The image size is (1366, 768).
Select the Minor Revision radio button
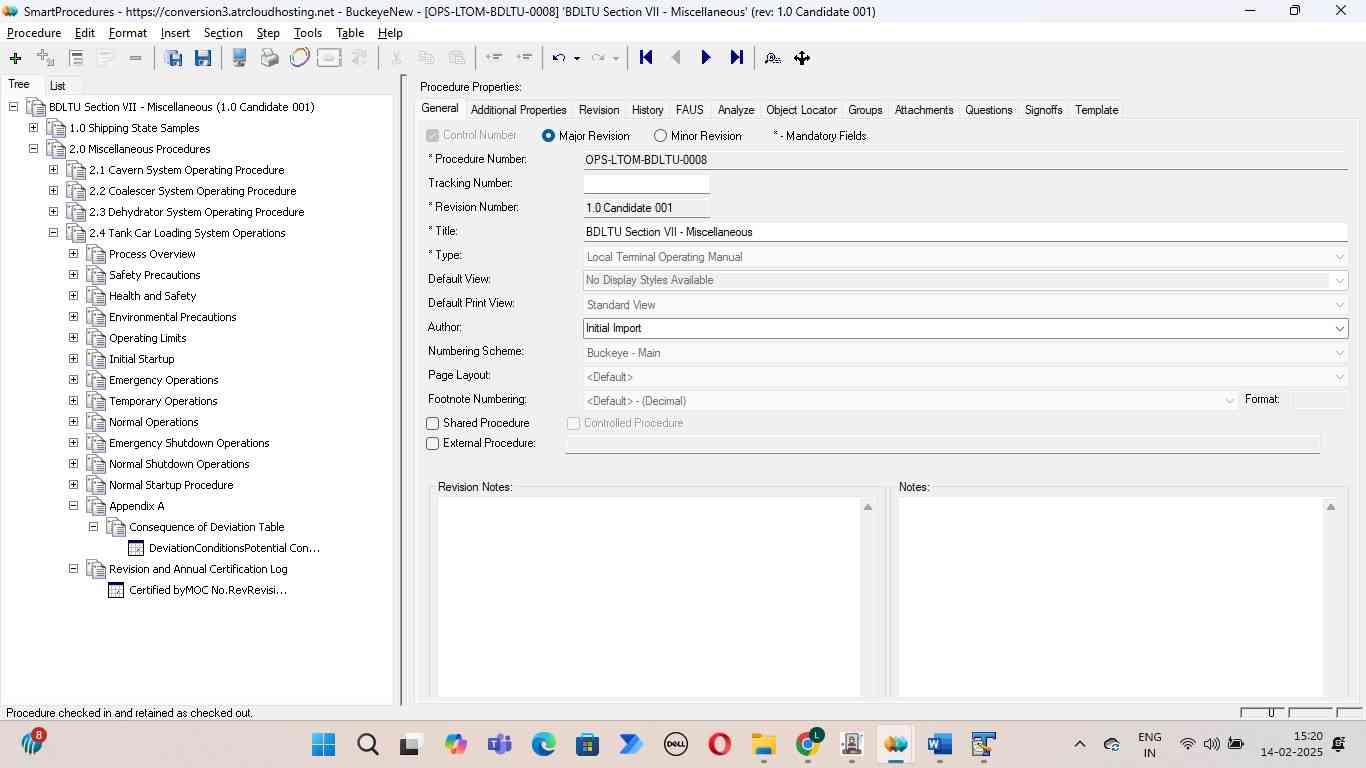pos(660,136)
